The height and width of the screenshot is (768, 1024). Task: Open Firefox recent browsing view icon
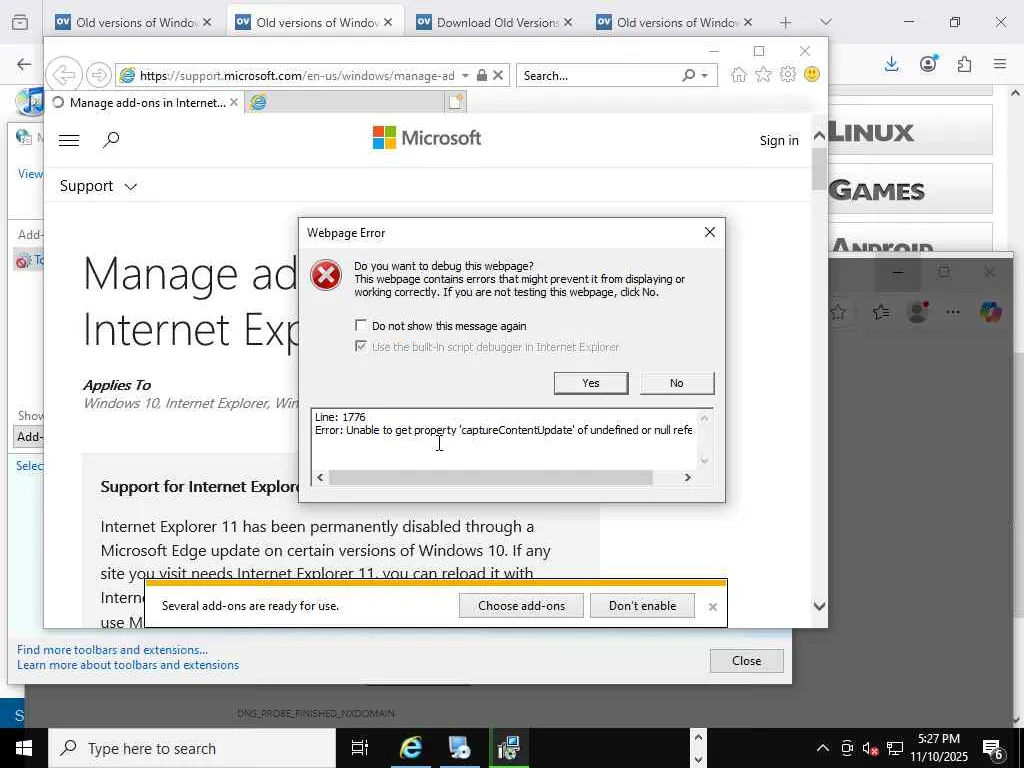tap(20, 22)
